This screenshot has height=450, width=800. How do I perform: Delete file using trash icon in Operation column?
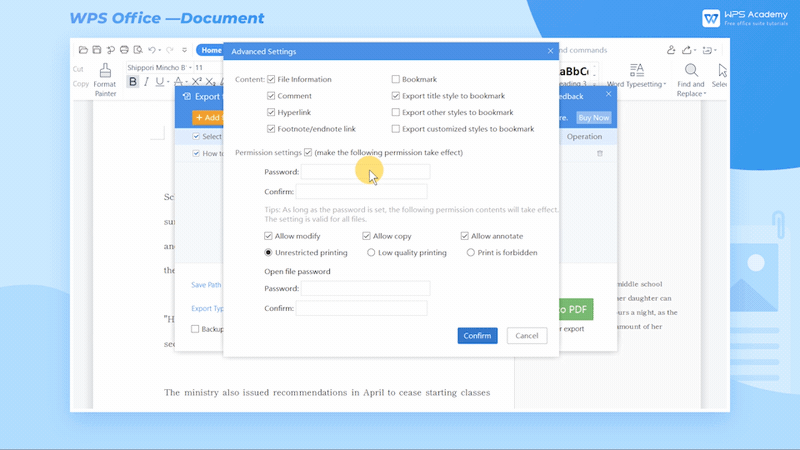click(x=600, y=153)
